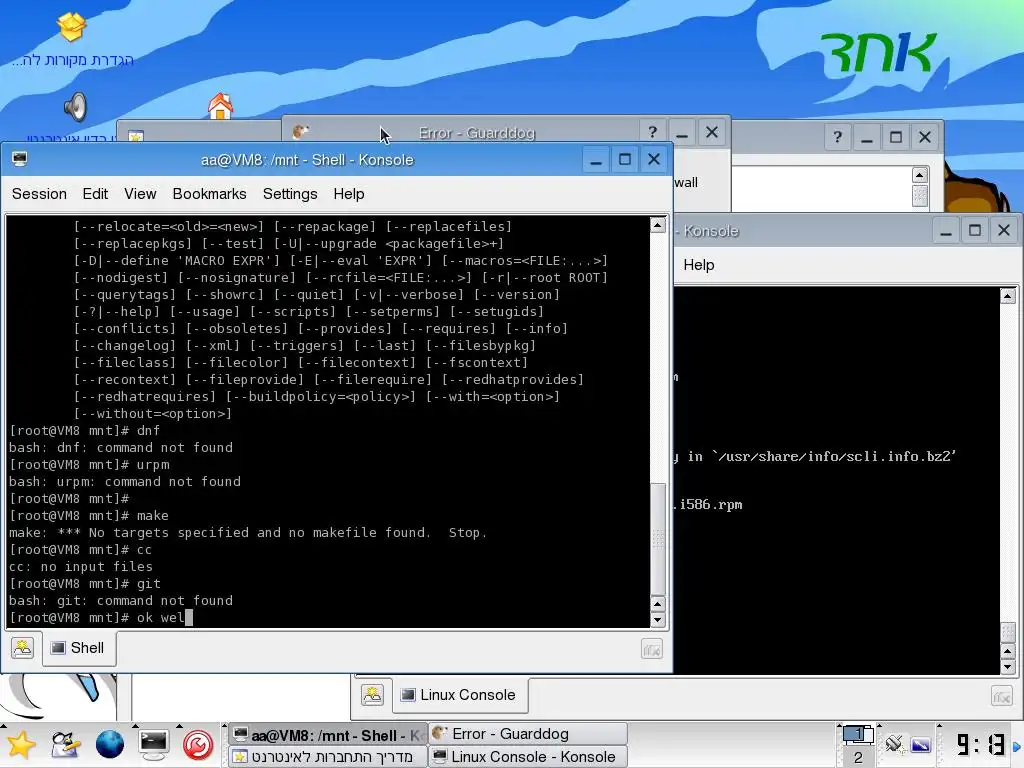Image resolution: width=1024 pixels, height=768 pixels.
Task: Click New Session icon in Shell Konsole tab bar
Action: tap(23, 648)
